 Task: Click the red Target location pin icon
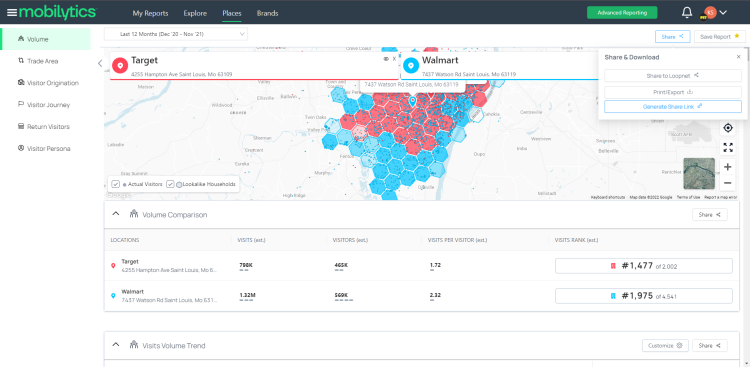point(120,65)
